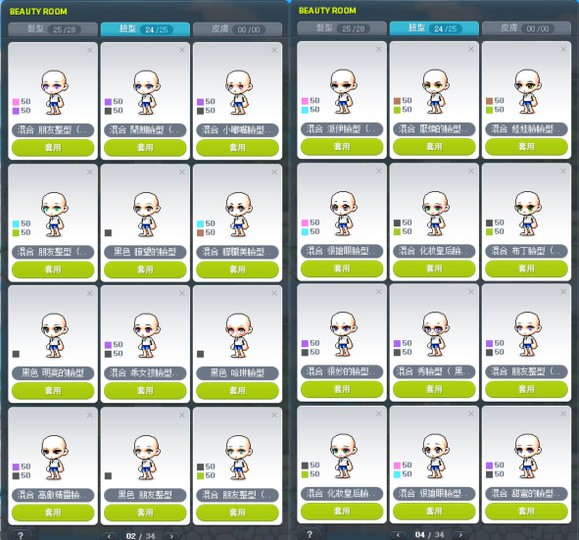Go to next page in right panel

tap(460, 534)
